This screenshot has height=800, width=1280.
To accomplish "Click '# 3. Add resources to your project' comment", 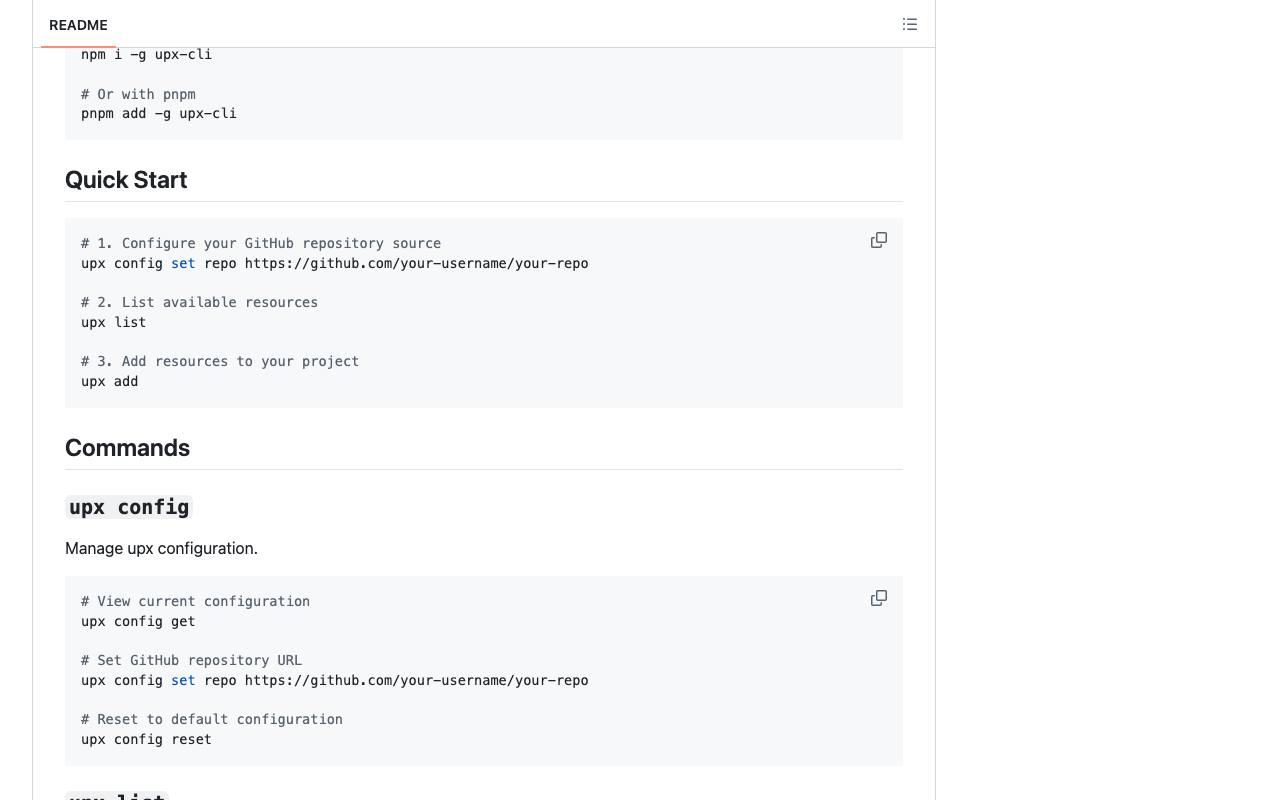I will [220, 361].
